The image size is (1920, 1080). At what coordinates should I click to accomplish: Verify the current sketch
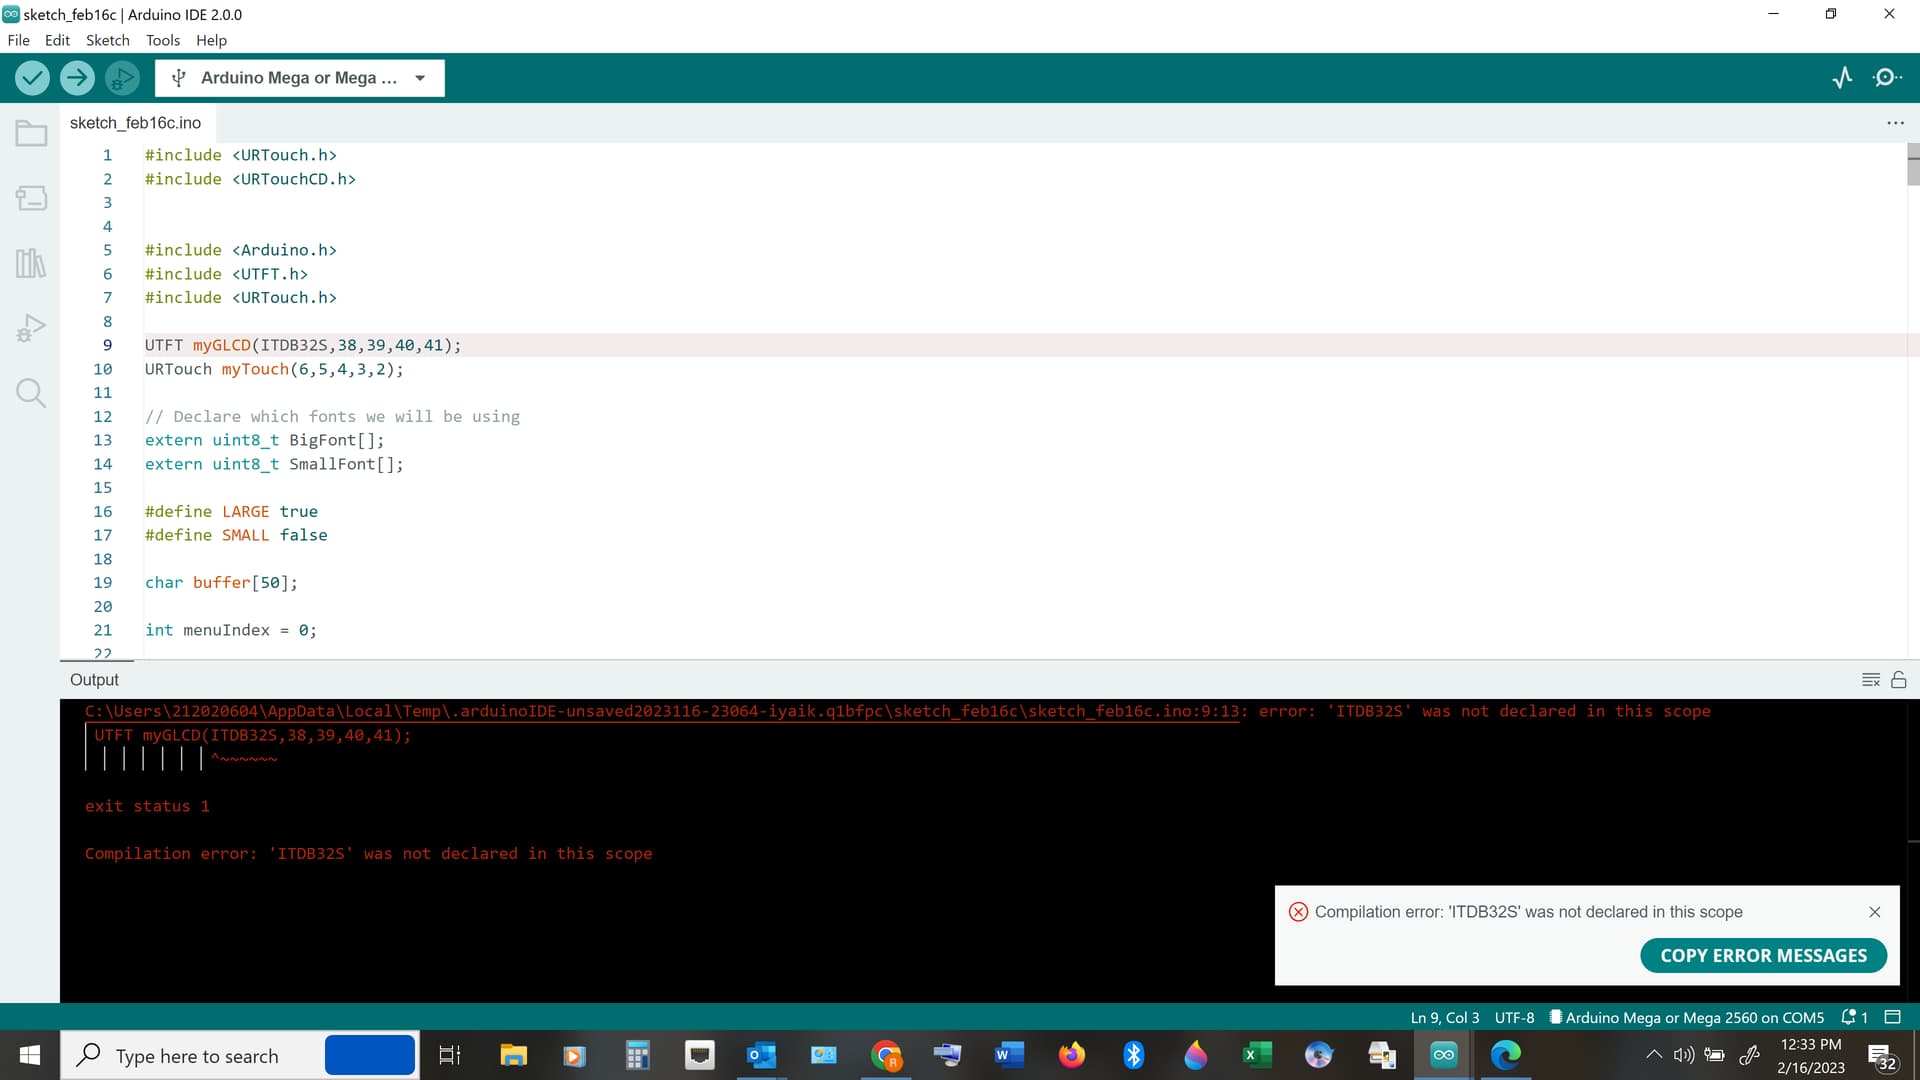[x=31, y=77]
